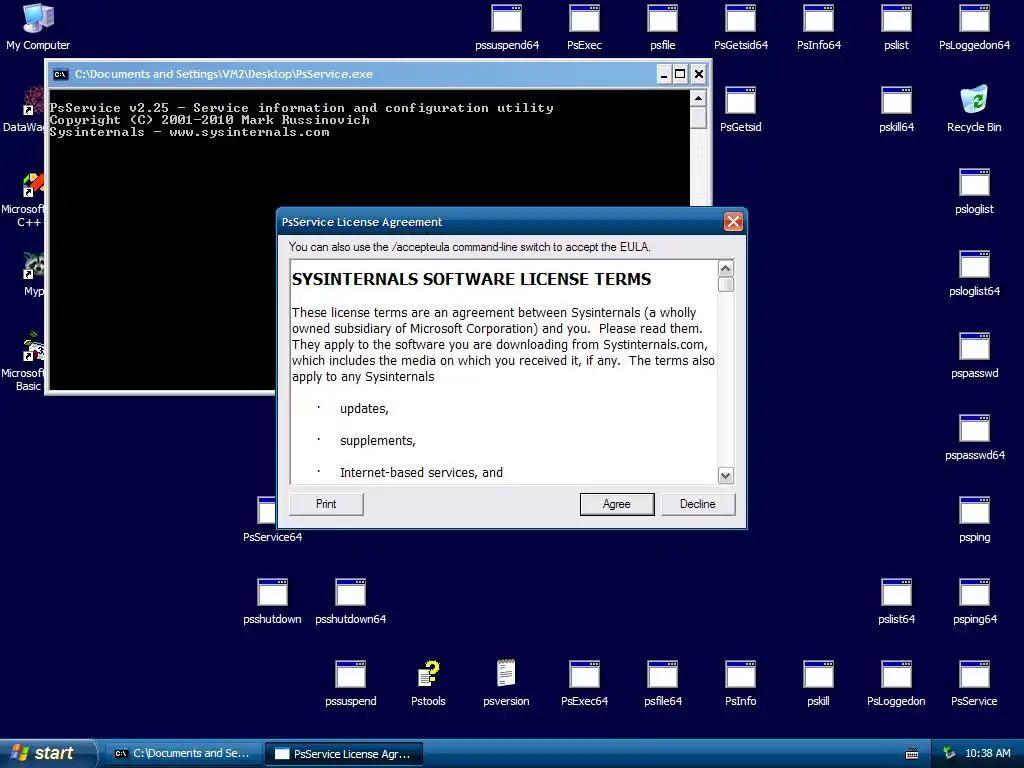Select the pspasswd64 desktop icon

(974, 438)
